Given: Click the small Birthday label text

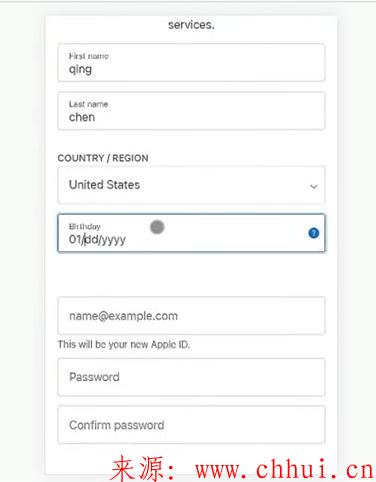Looking at the screenshot, I should (x=85, y=227).
